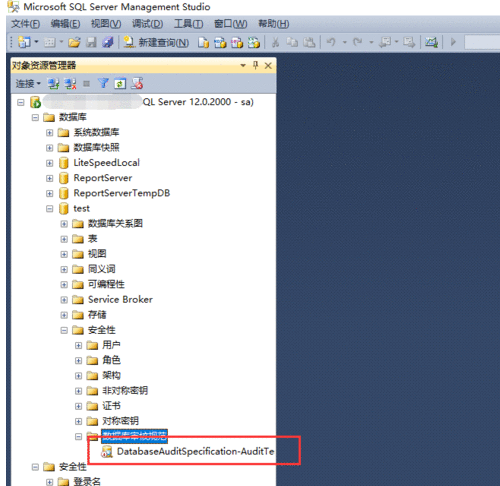Open the 窗口(W) menu
The width and height of the screenshot is (500, 486).
230,24
